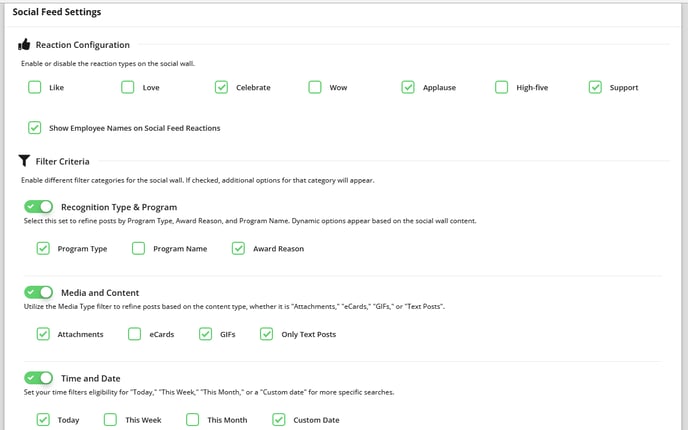
Task: Check the Program Name filter box
Action: coord(139,248)
